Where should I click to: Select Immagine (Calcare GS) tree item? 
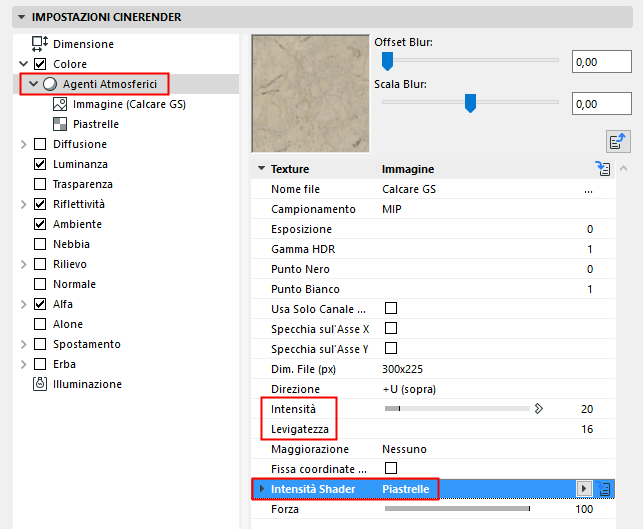(129, 104)
